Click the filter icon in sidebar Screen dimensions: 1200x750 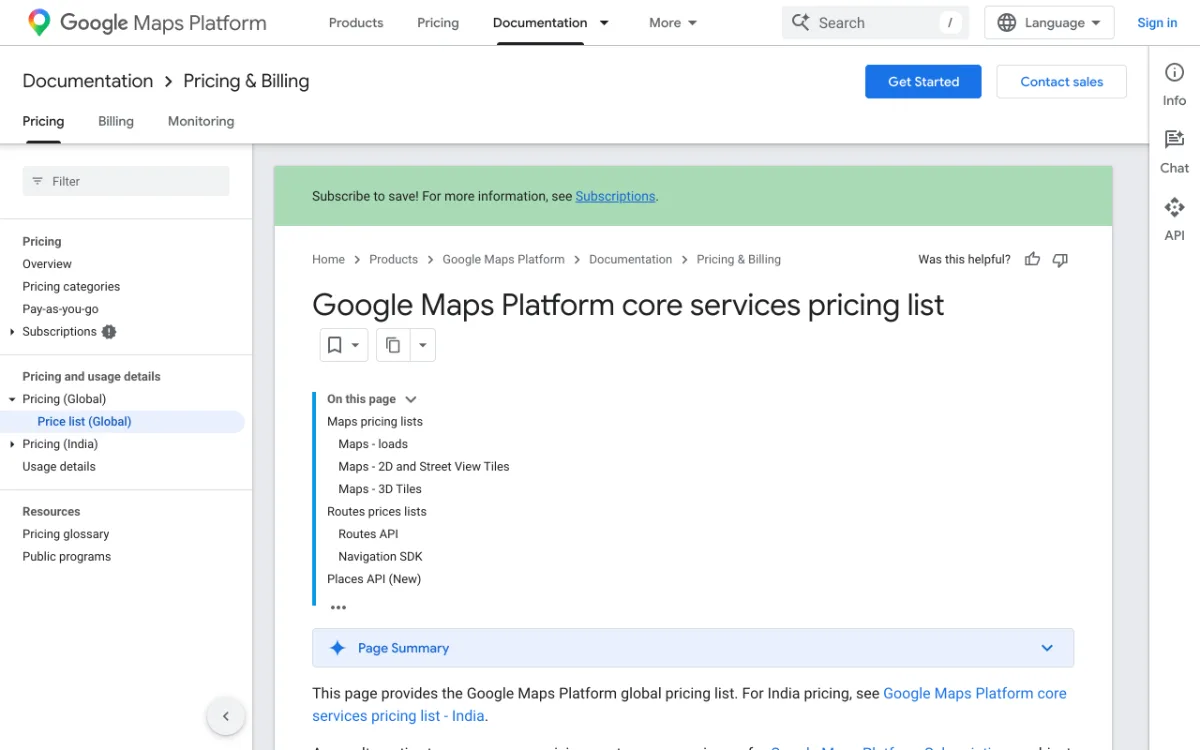click(x=38, y=181)
